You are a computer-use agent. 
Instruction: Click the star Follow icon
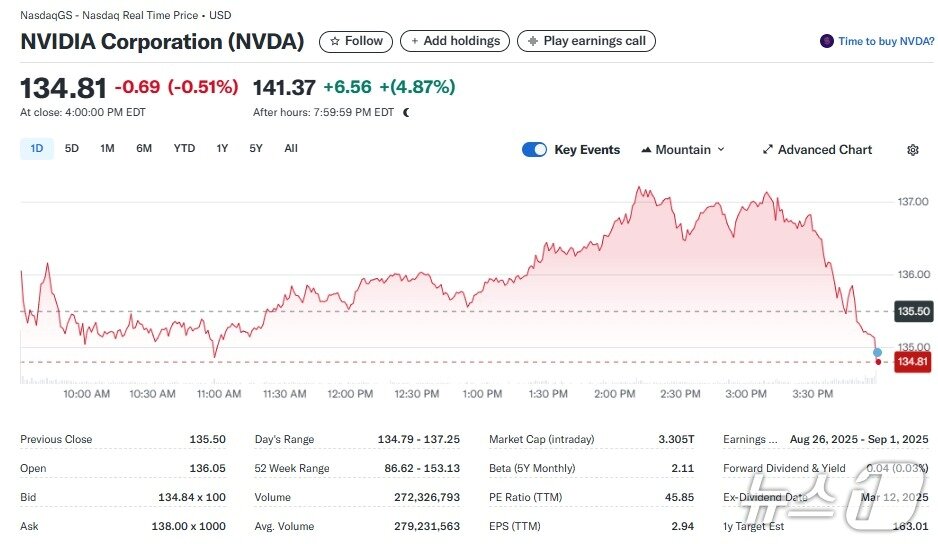coord(335,41)
